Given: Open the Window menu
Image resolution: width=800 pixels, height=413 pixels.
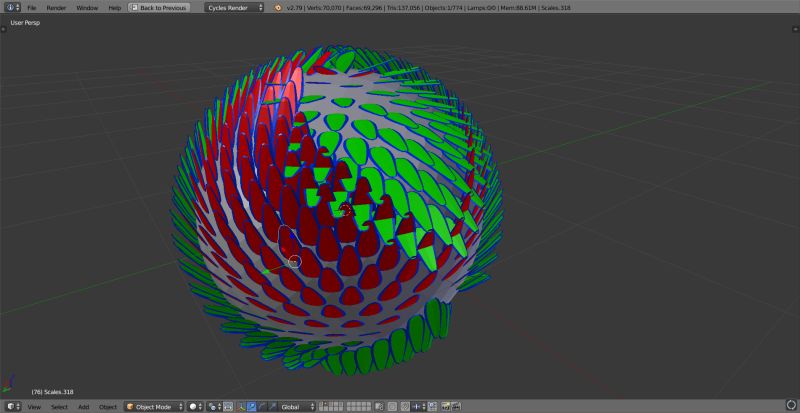Looking at the screenshot, I should click(x=87, y=8).
